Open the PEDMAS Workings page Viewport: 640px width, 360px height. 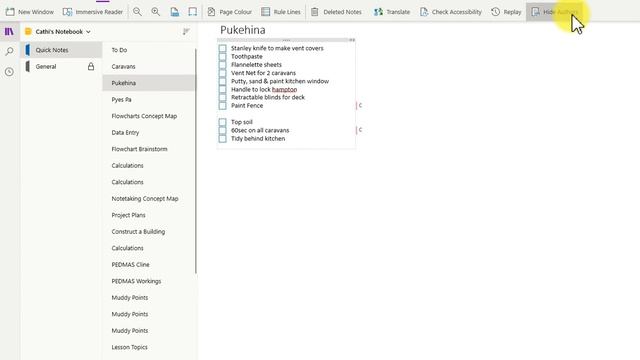(x=149, y=281)
